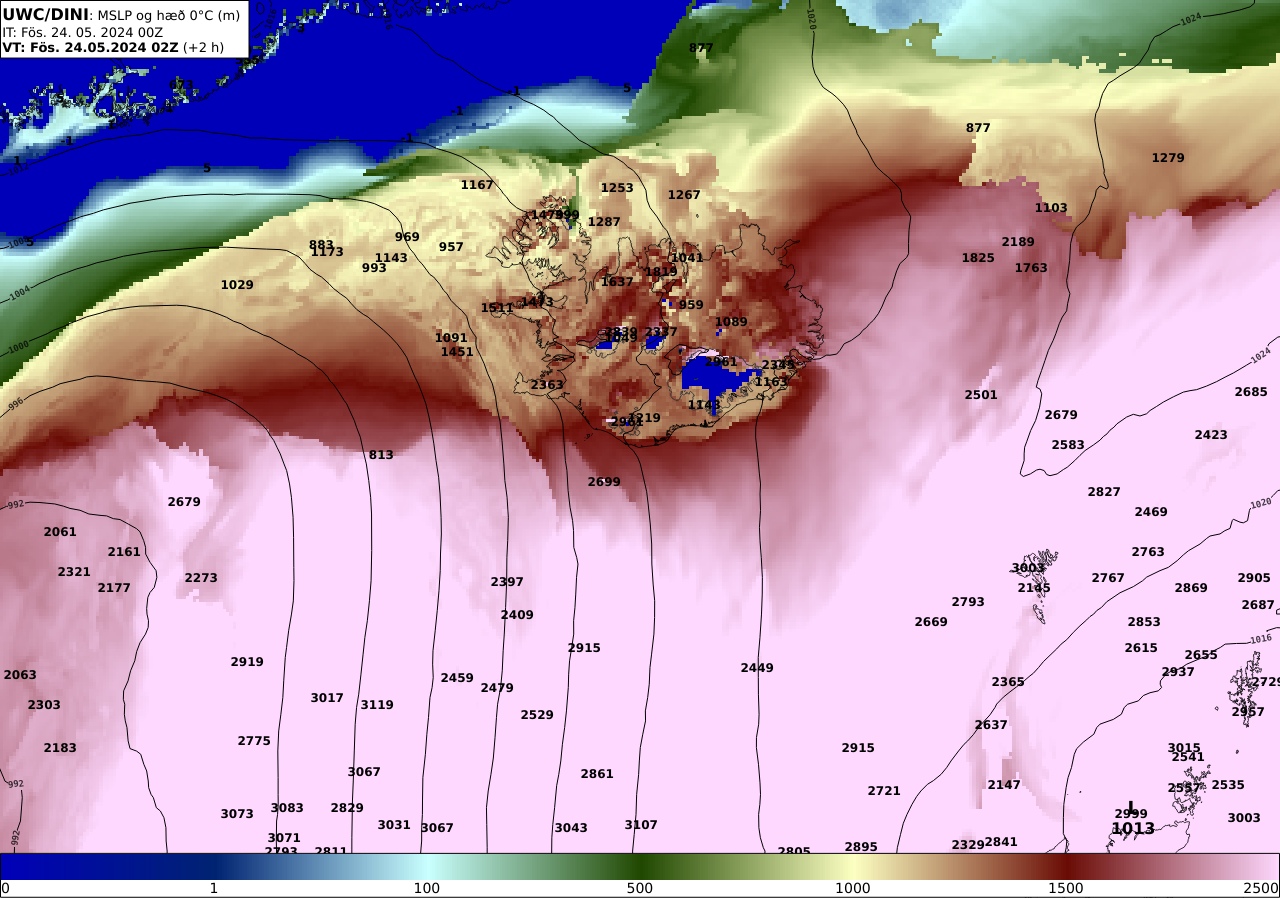Click the height value 3043
Screen dimensions: 1280x898
point(571,828)
